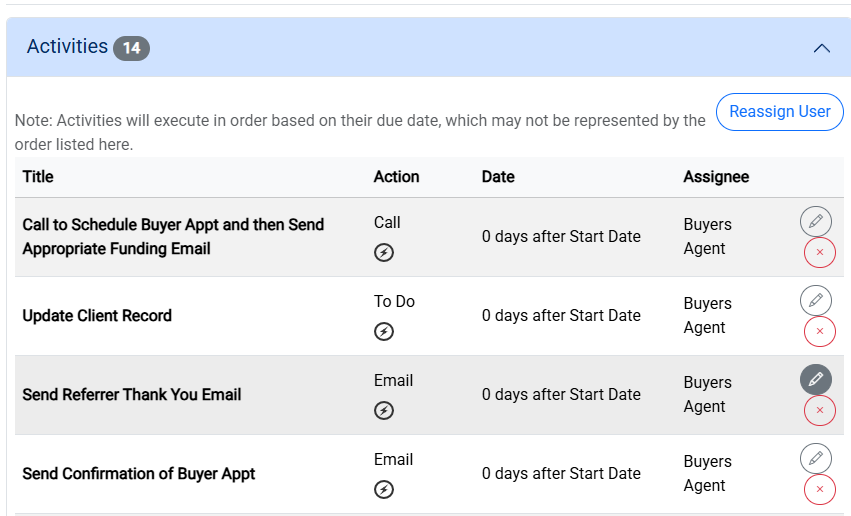
Task: Select Update Client Record activity title
Action: (x=97, y=316)
